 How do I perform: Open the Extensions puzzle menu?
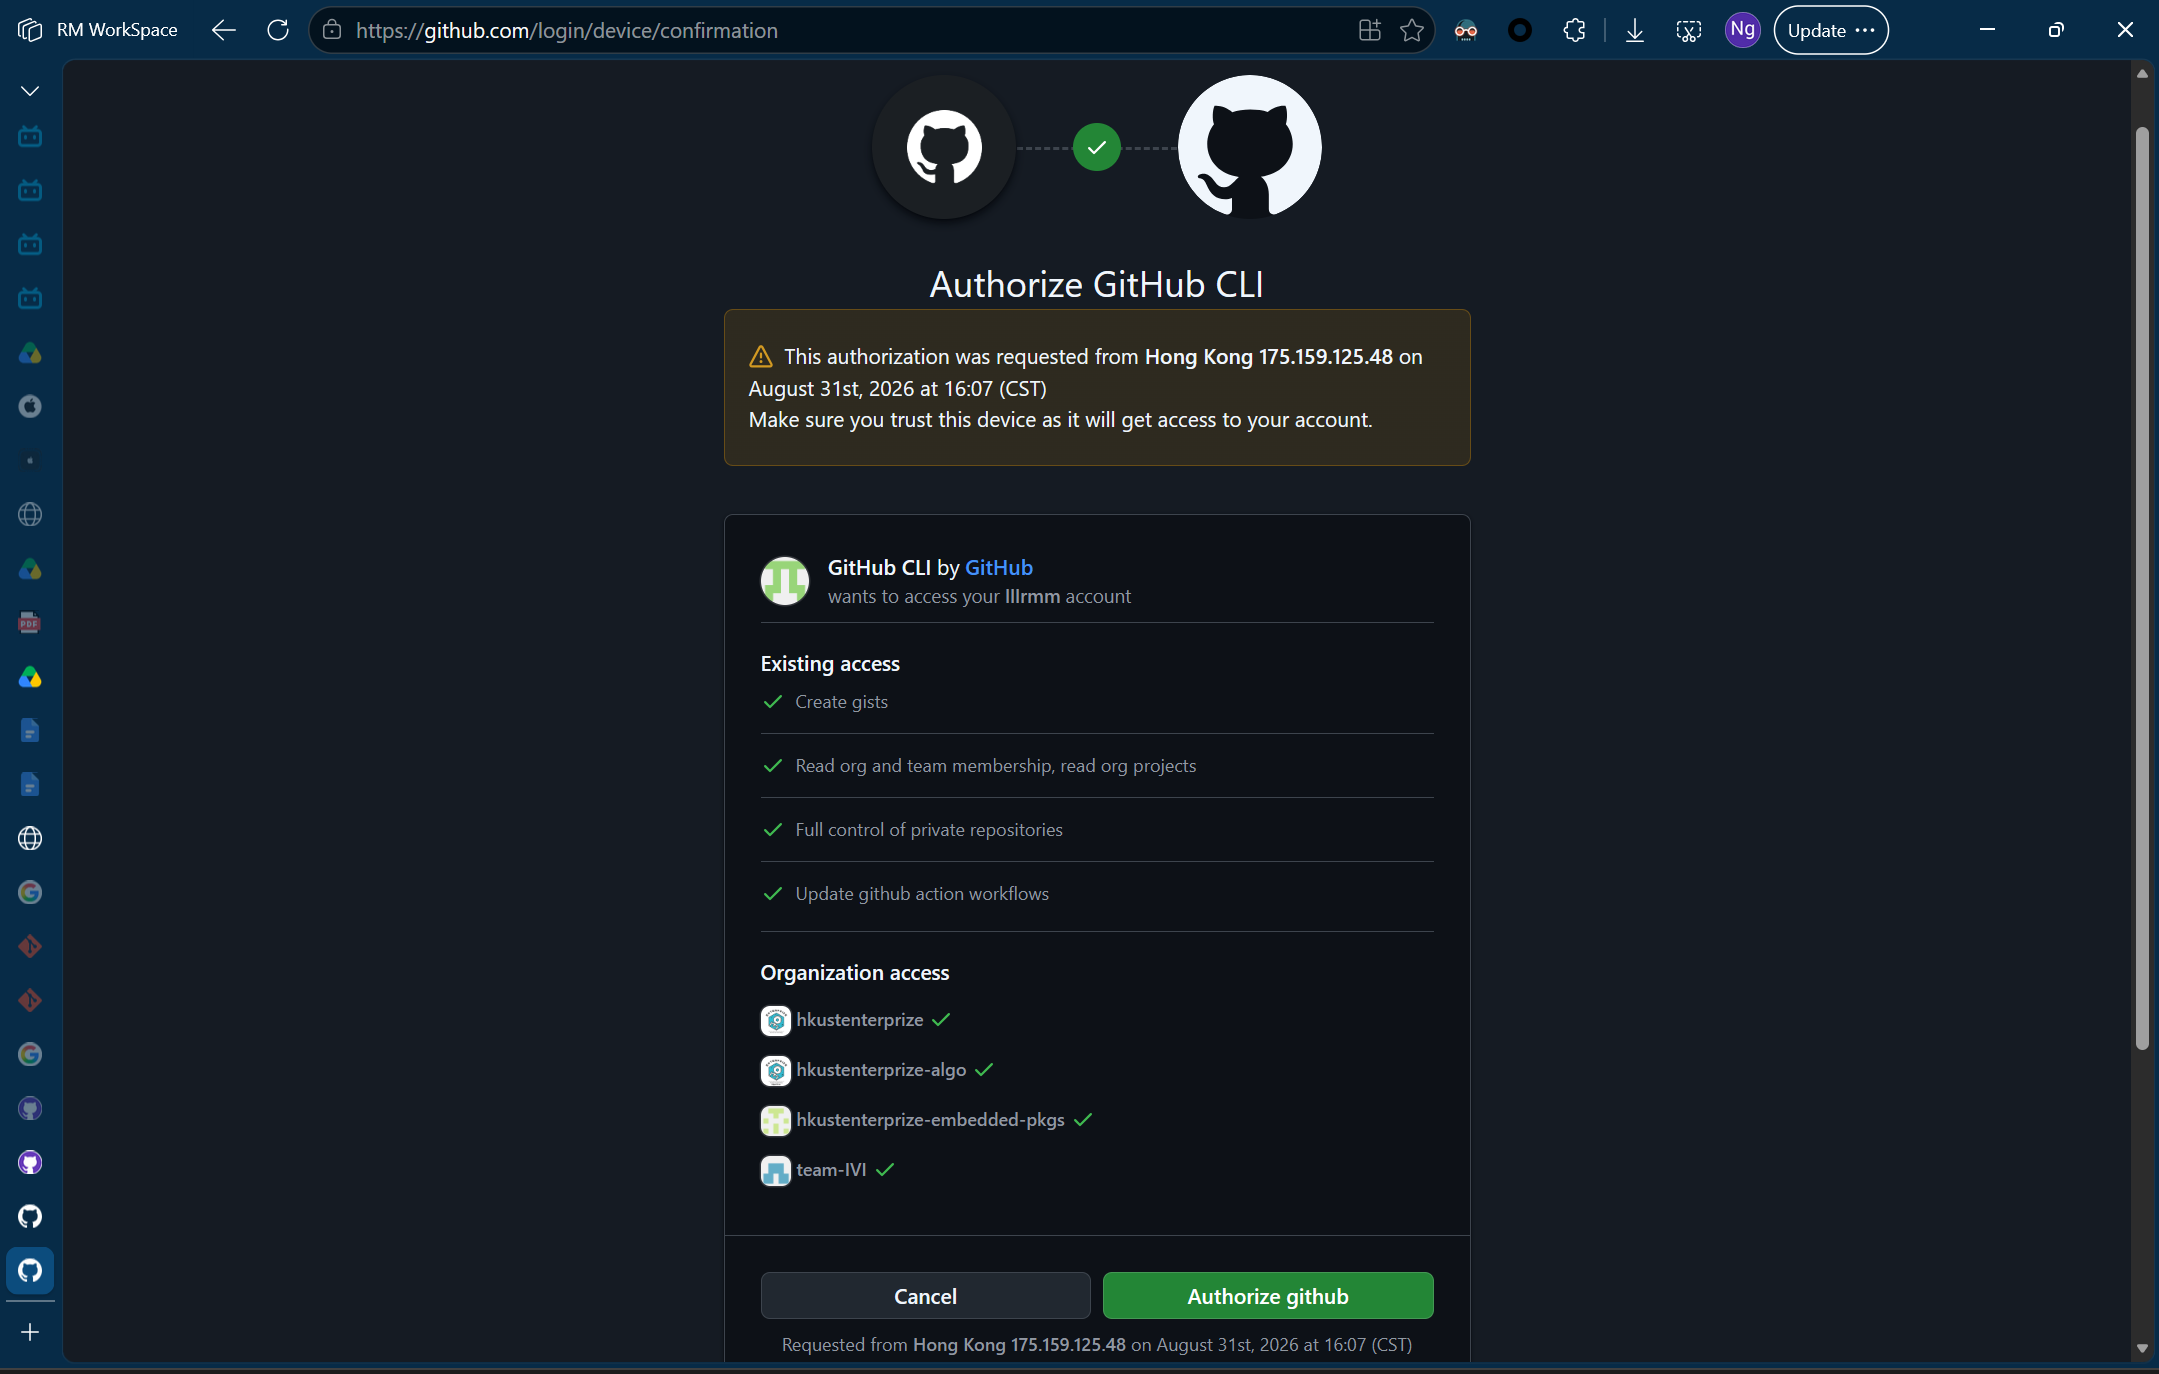click(1574, 30)
